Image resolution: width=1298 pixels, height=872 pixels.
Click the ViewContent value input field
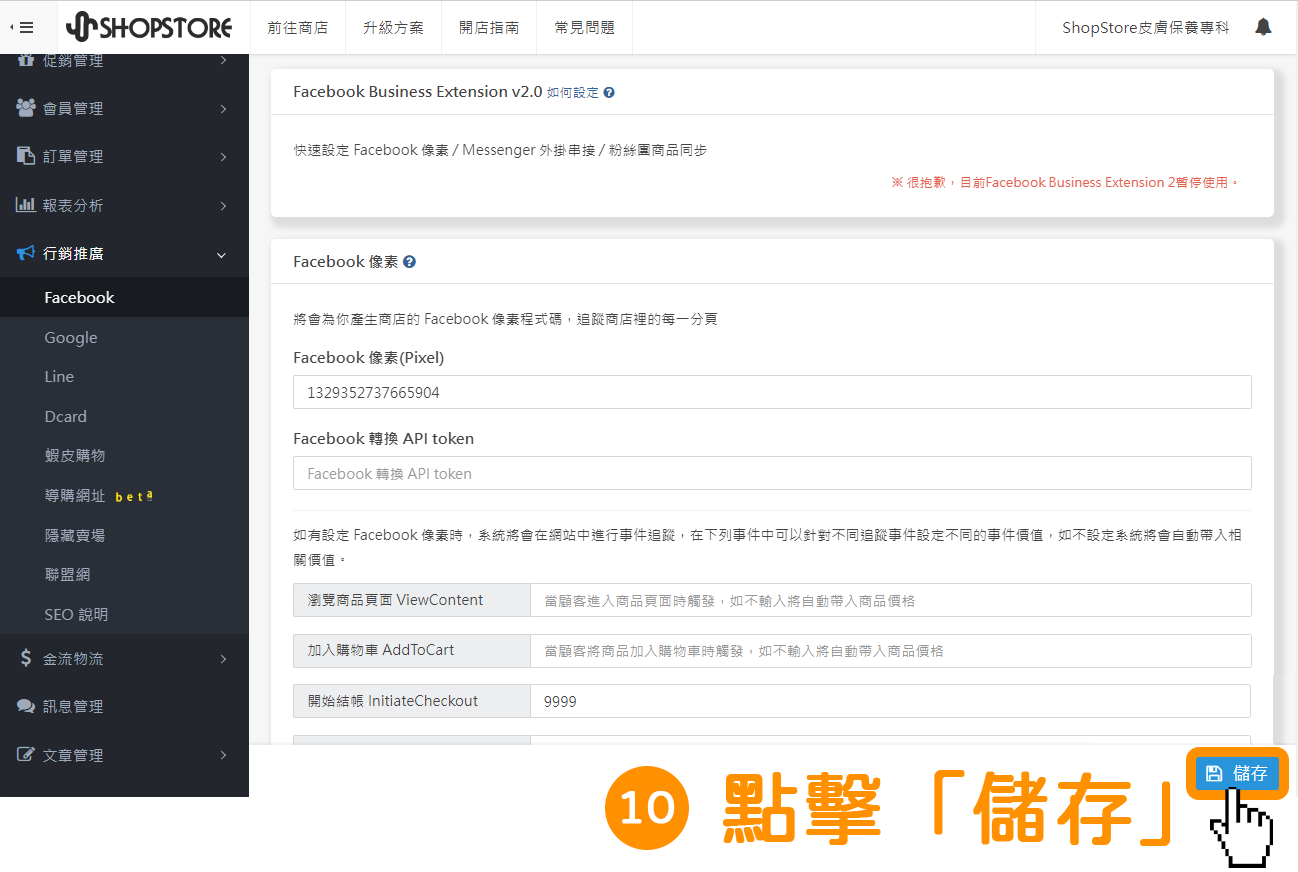pyautogui.click(x=891, y=600)
